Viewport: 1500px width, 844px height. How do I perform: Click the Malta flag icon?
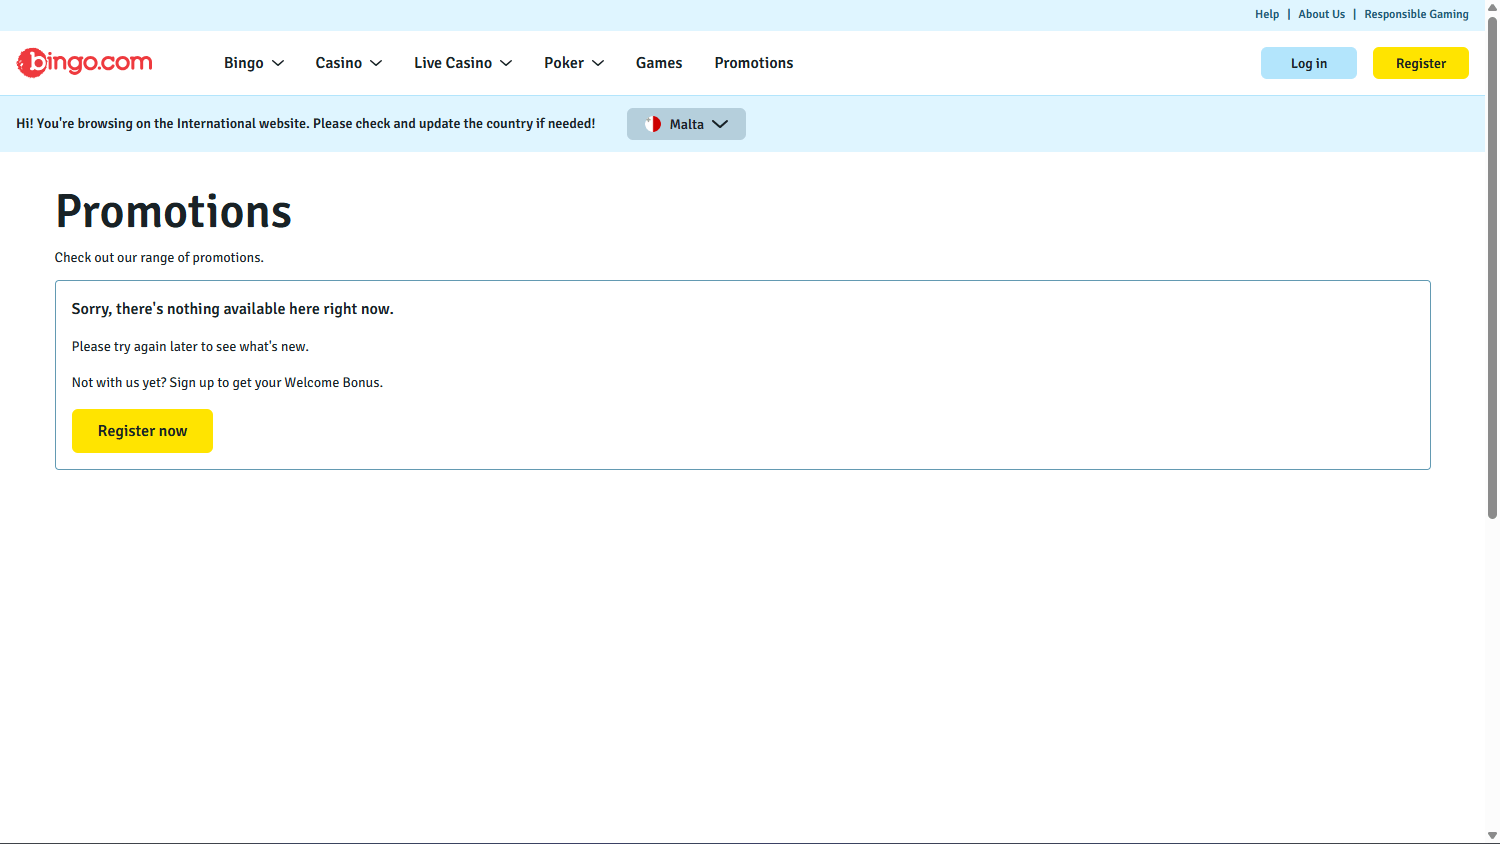point(653,124)
